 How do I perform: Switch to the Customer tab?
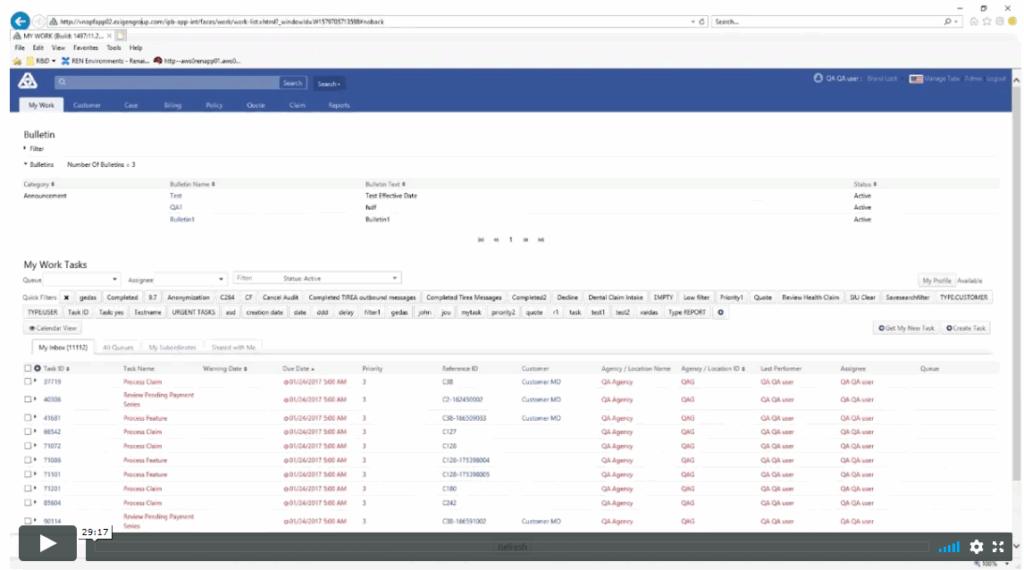point(87,105)
